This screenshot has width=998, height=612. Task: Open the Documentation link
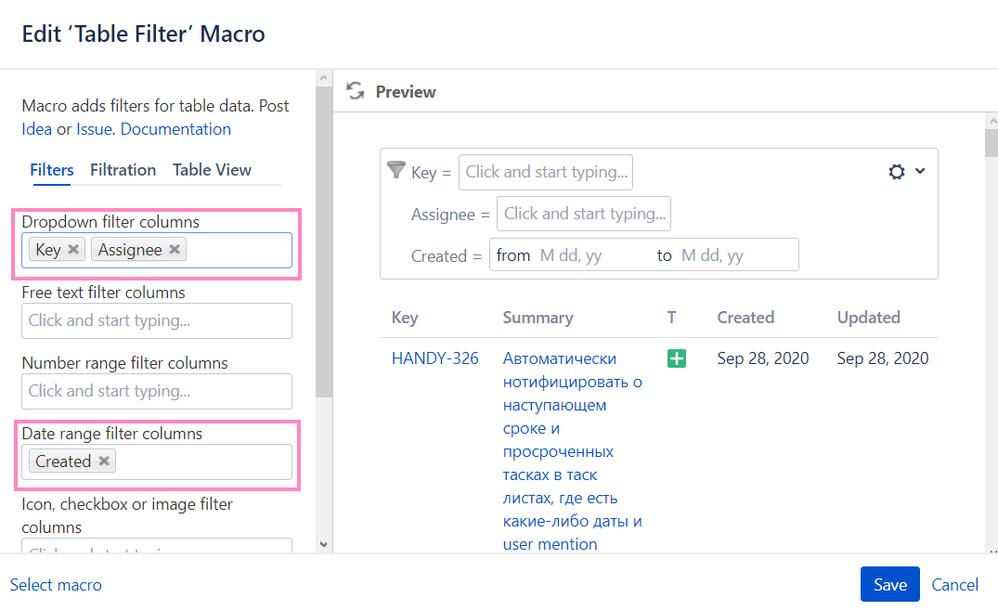175,128
